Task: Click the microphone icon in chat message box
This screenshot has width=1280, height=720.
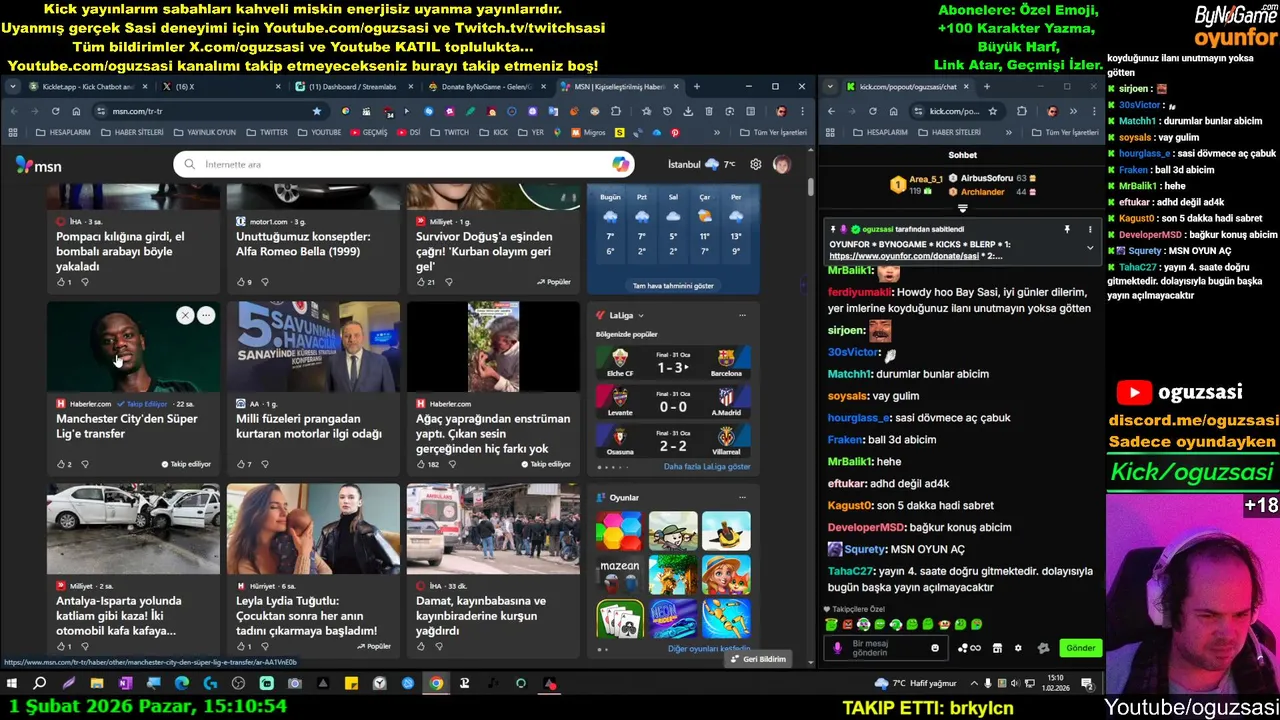Action: click(837, 648)
